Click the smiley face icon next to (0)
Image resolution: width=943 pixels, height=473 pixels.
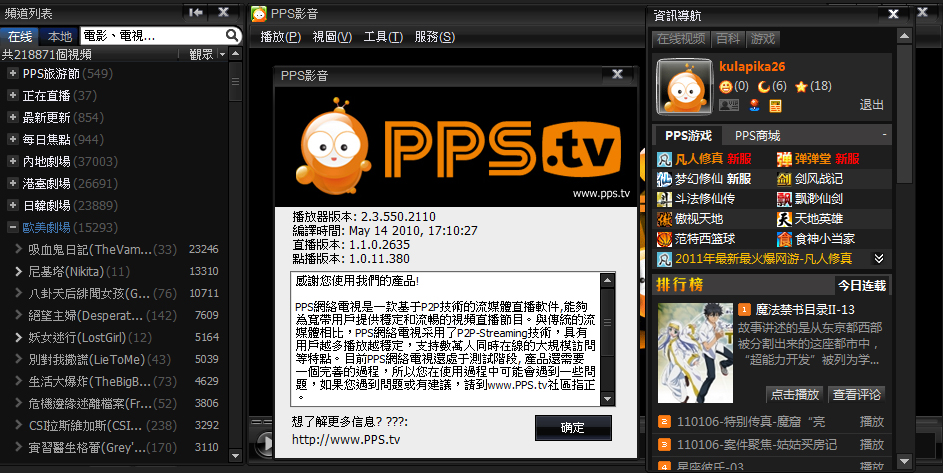tap(725, 87)
